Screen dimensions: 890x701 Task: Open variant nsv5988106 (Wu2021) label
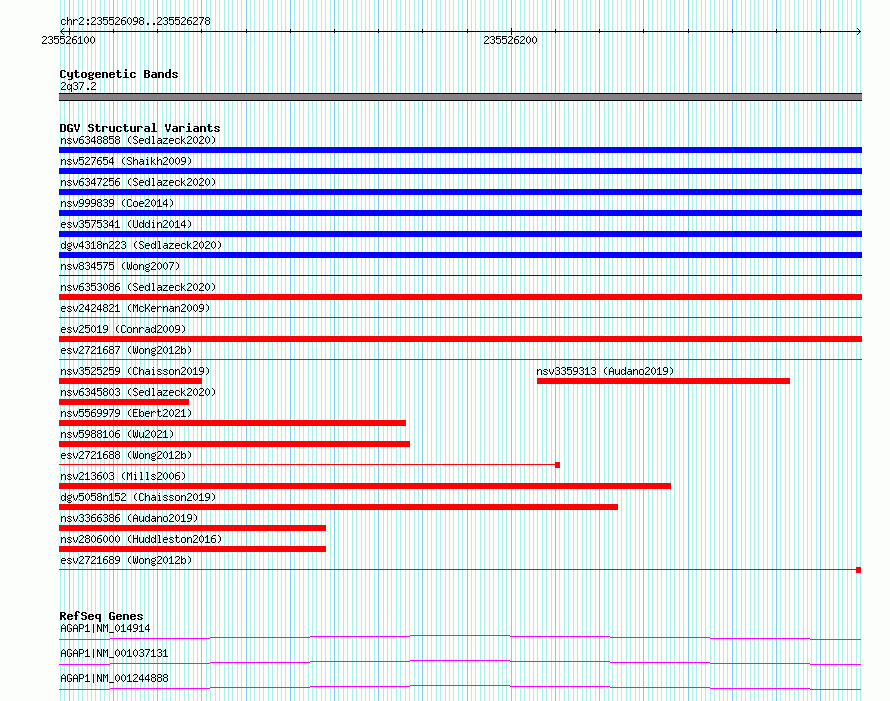117,434
